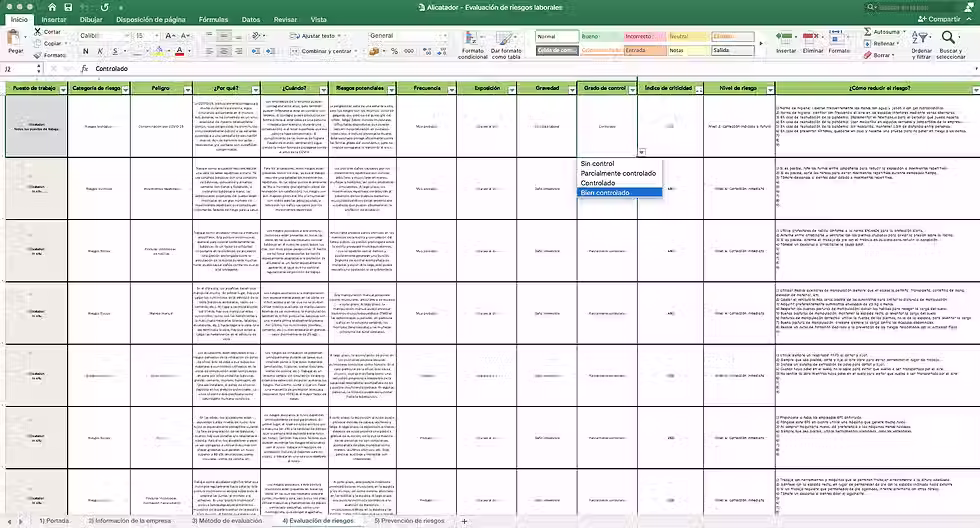Apply the Bueno cell style

point(601,36)
